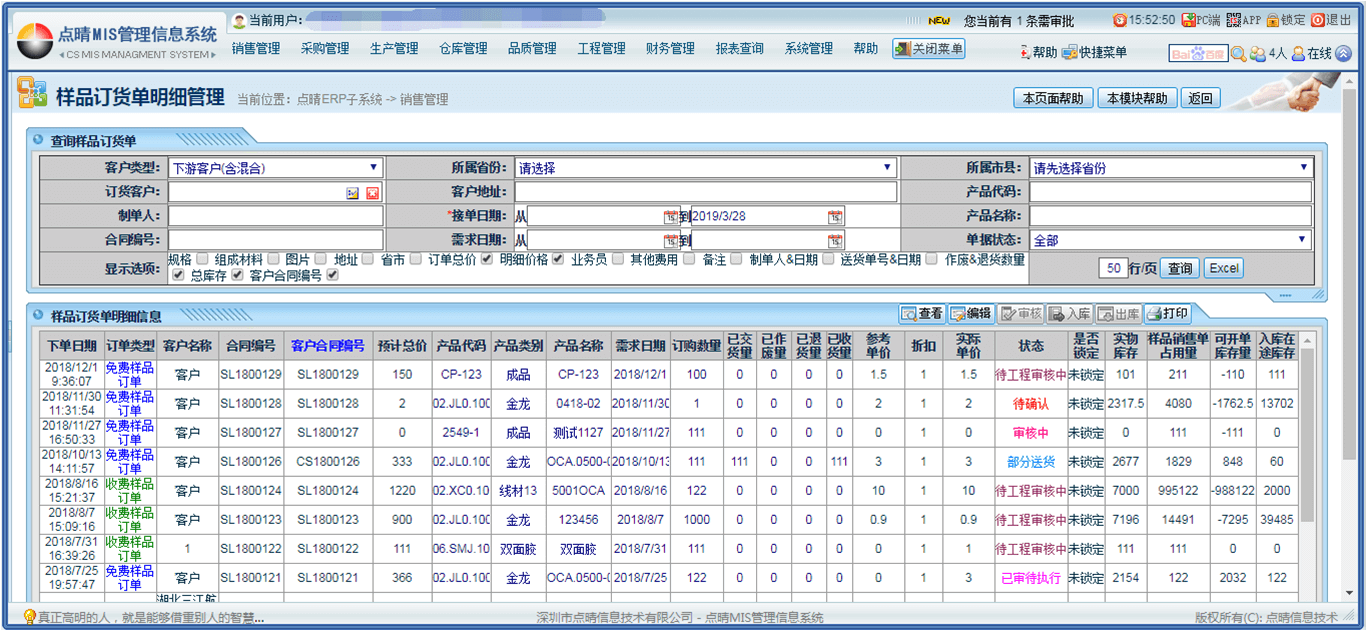This screenshot has height=631, width=1367.
Task: Open the 客户类型 dropdown
Action: tap(275, 168)
